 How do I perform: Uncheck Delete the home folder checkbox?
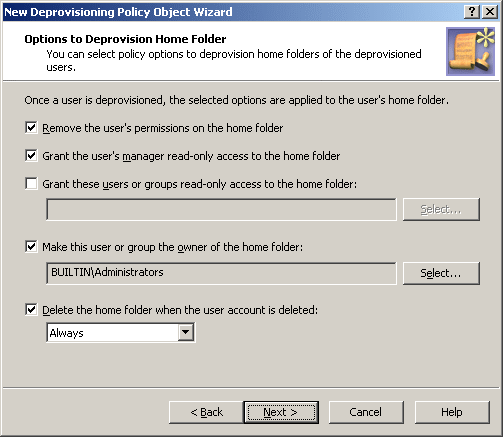[31, 309]
